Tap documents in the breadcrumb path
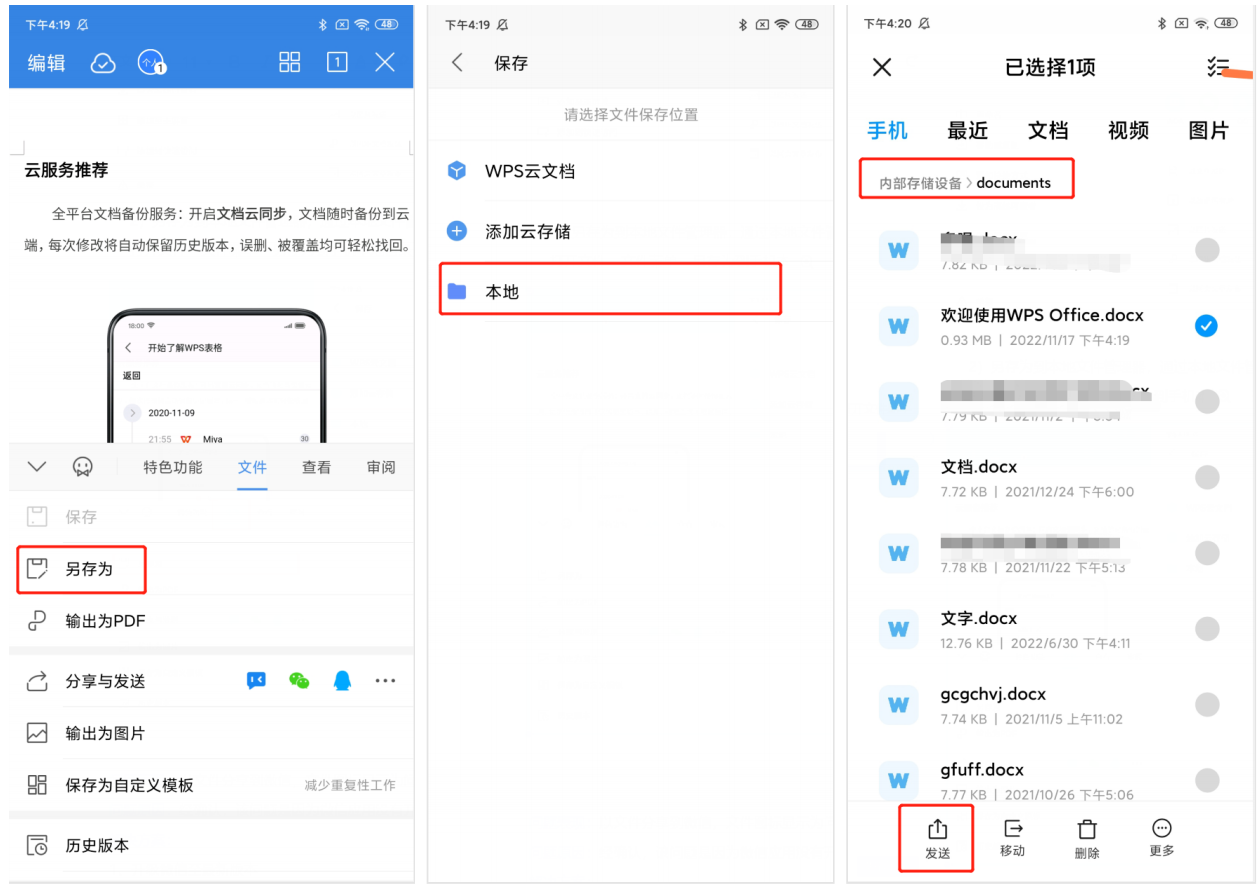This screenshot has height=884, width=1257. click(1014, 183)
